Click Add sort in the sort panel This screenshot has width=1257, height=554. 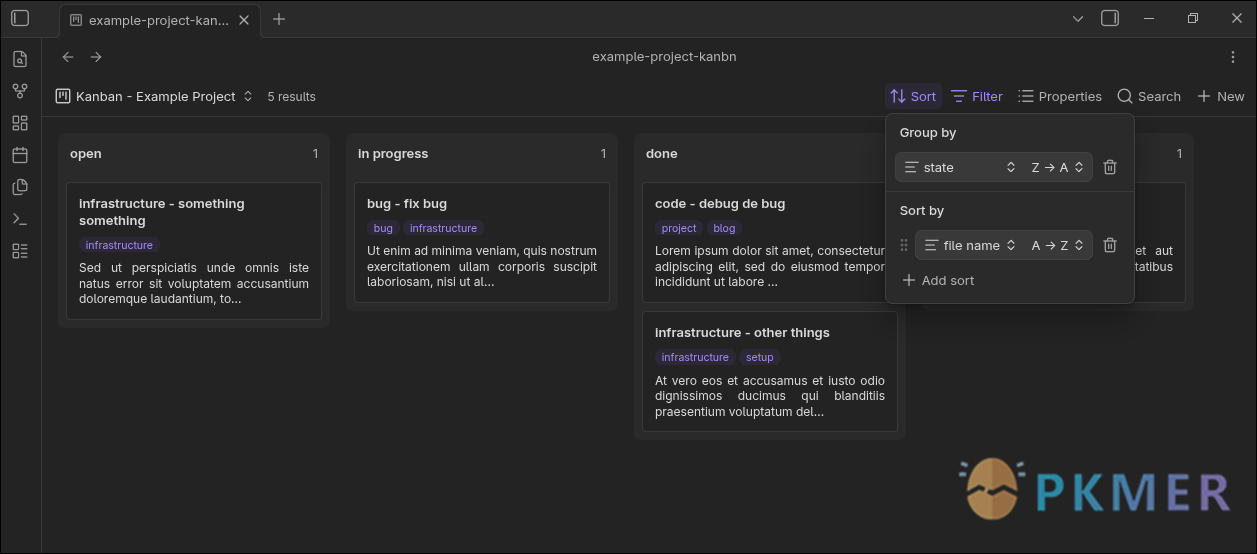pos(938,280)
